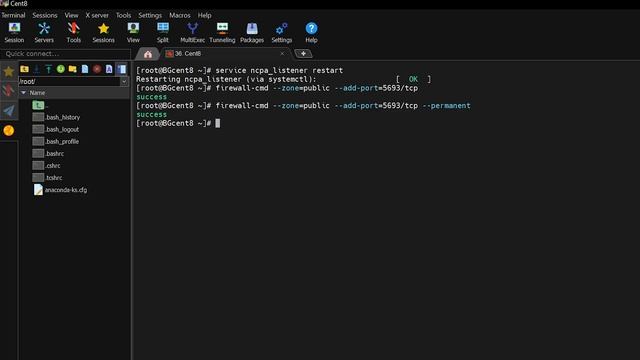Open the Sessions menu

point(45,15)
